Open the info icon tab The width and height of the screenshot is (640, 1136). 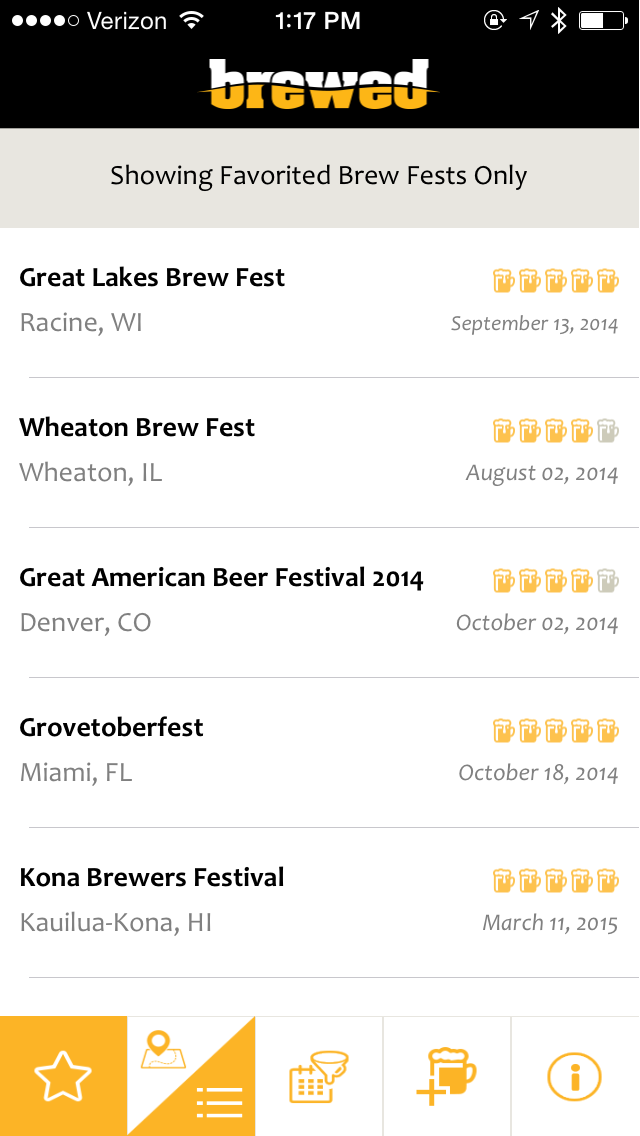tap(575, 1076)
